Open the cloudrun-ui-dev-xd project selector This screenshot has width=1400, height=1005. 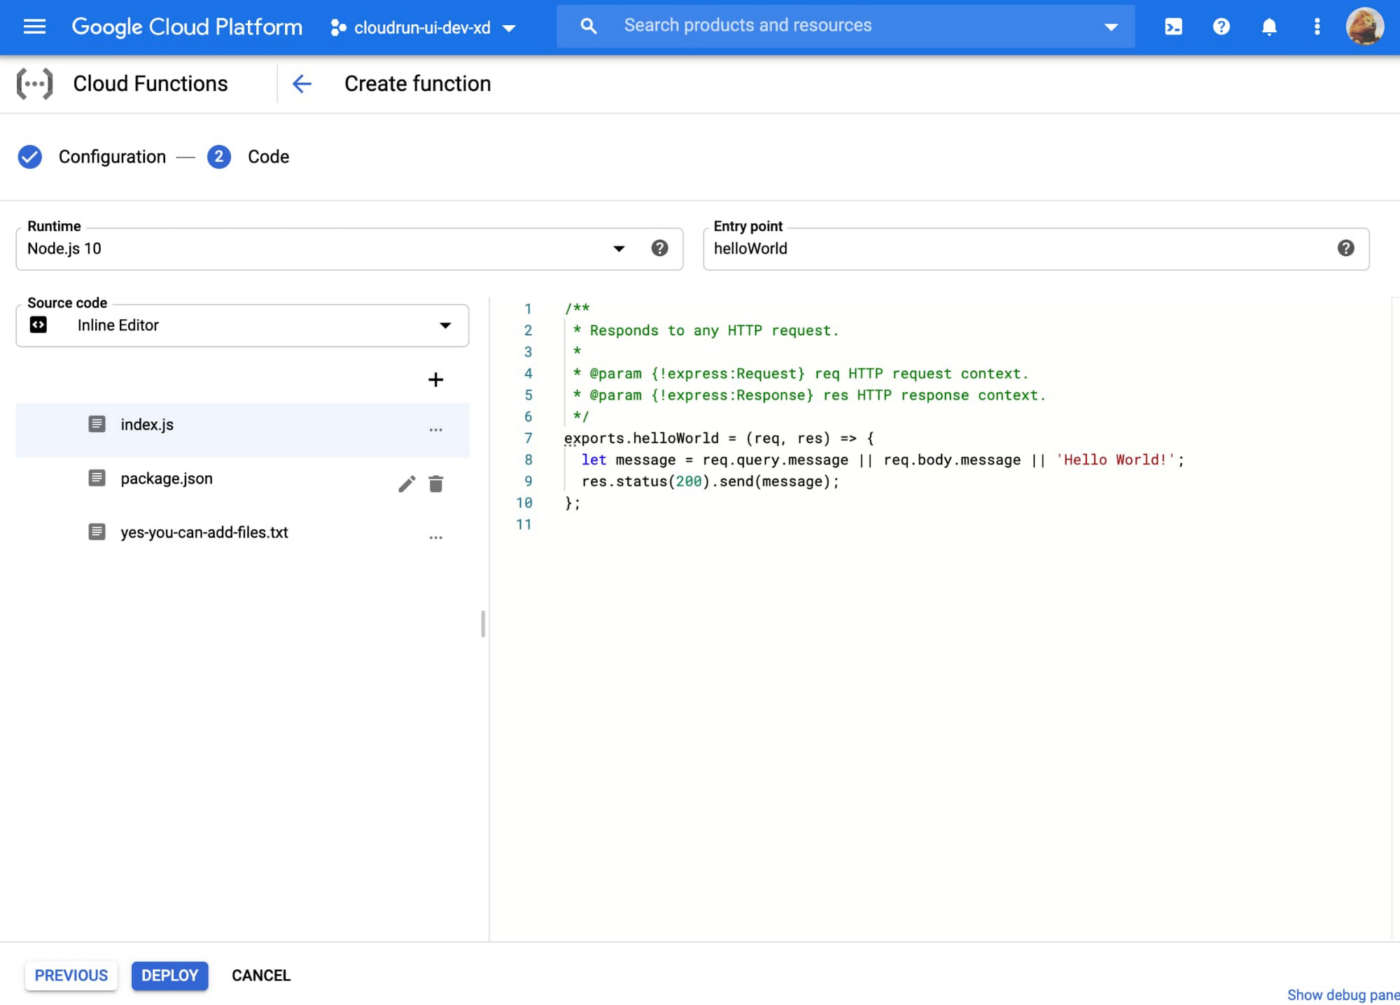(423, 28)
